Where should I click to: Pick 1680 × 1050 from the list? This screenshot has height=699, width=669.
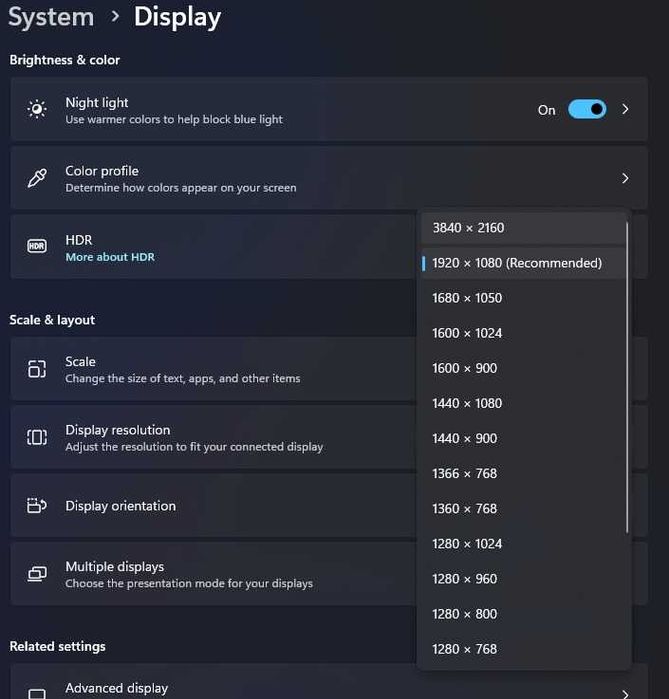pyautogui.click(x=522, y=298)
